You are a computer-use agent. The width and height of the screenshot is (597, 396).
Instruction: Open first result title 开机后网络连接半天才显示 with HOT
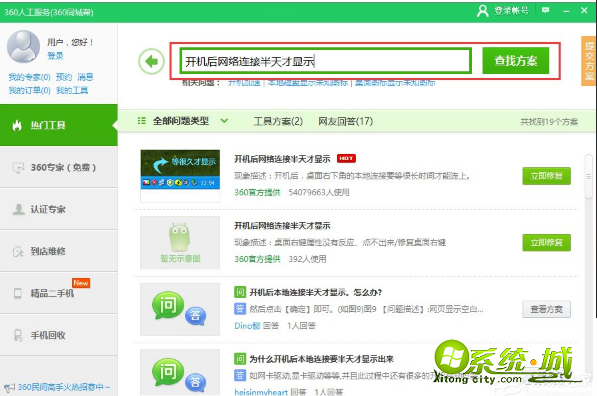tap(282, 159)
